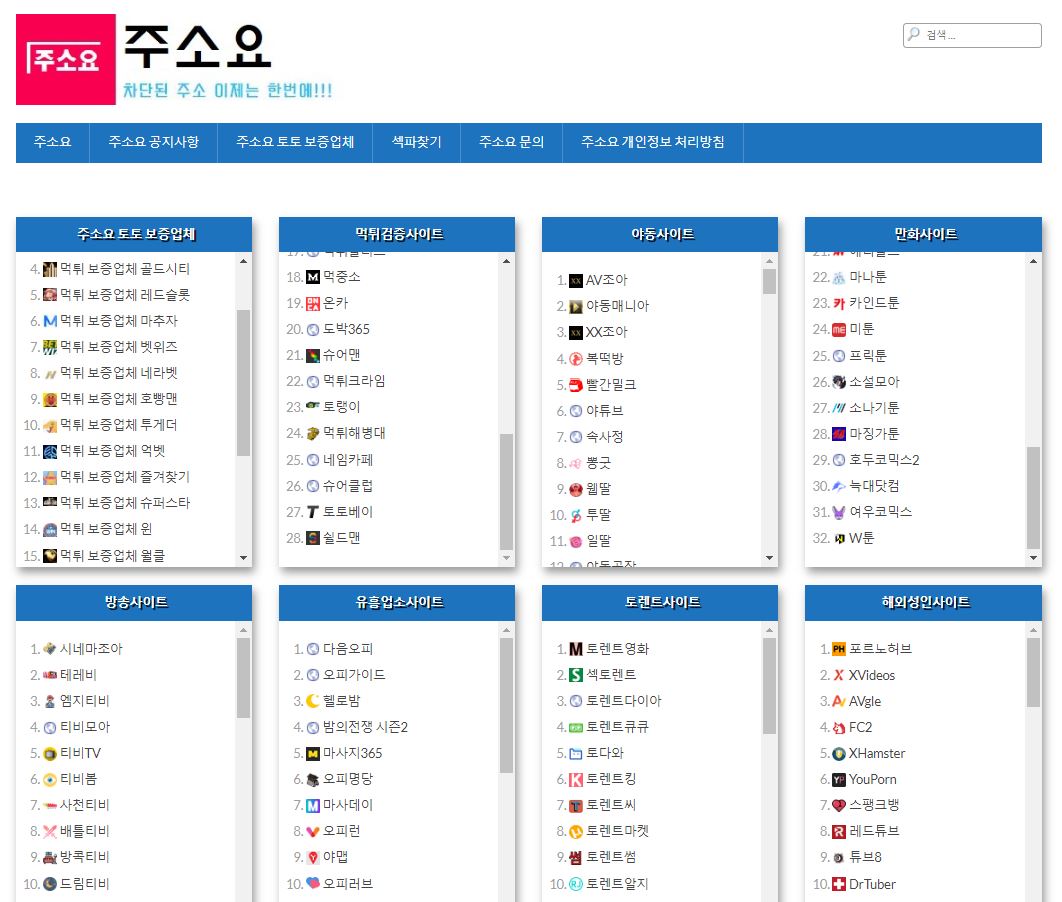
Task: Click the 티비TV favicon
Action: 49,754
